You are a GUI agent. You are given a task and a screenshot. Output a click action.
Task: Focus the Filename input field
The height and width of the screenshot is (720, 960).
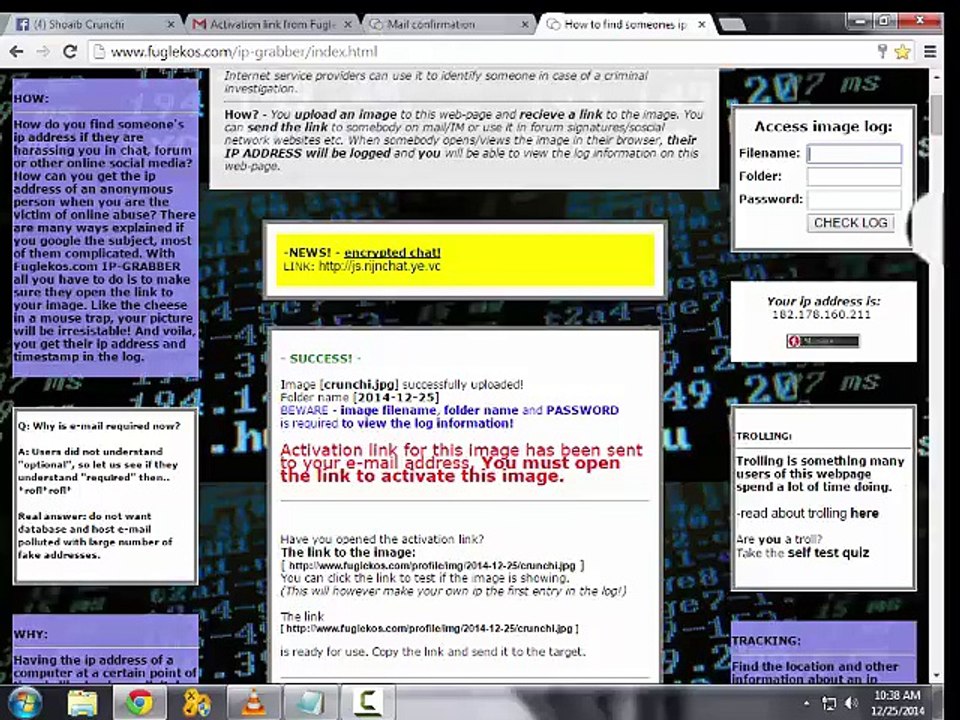854,153
